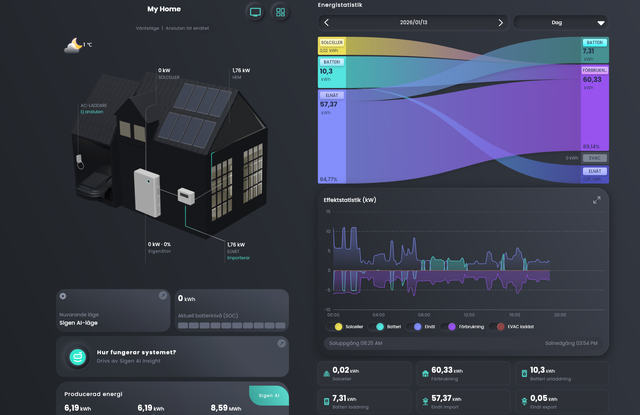Click the Elnät export 0,05 kWh card
640x415 pixels.
(x=562, y=401)
